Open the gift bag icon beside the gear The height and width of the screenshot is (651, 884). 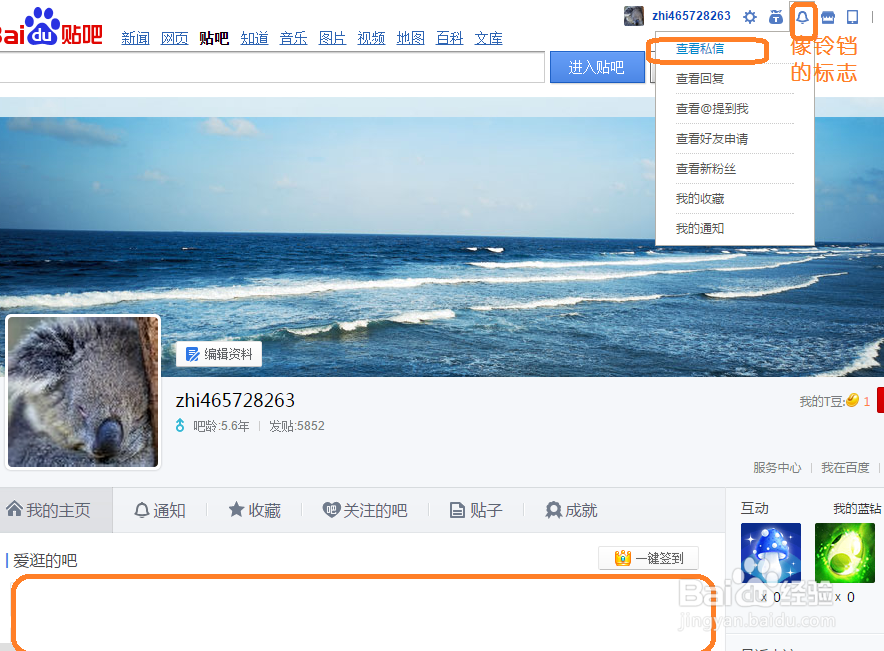(776, 17)
